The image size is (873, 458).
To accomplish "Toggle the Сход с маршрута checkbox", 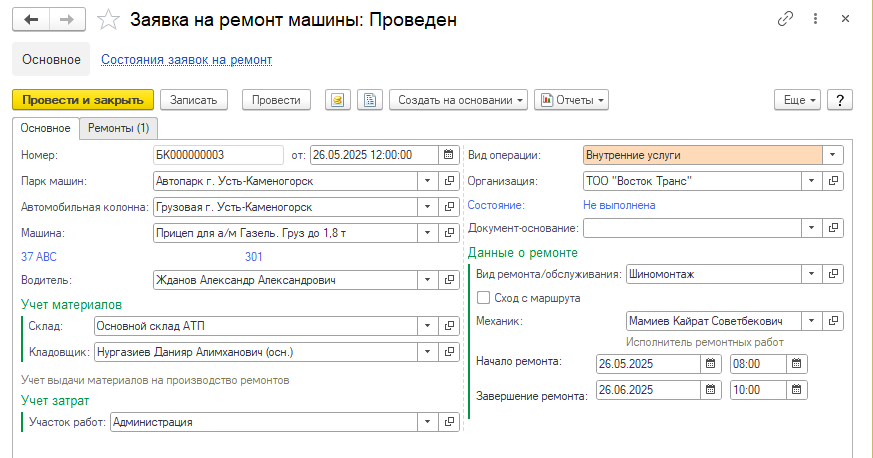I will (x=484, y=298).
